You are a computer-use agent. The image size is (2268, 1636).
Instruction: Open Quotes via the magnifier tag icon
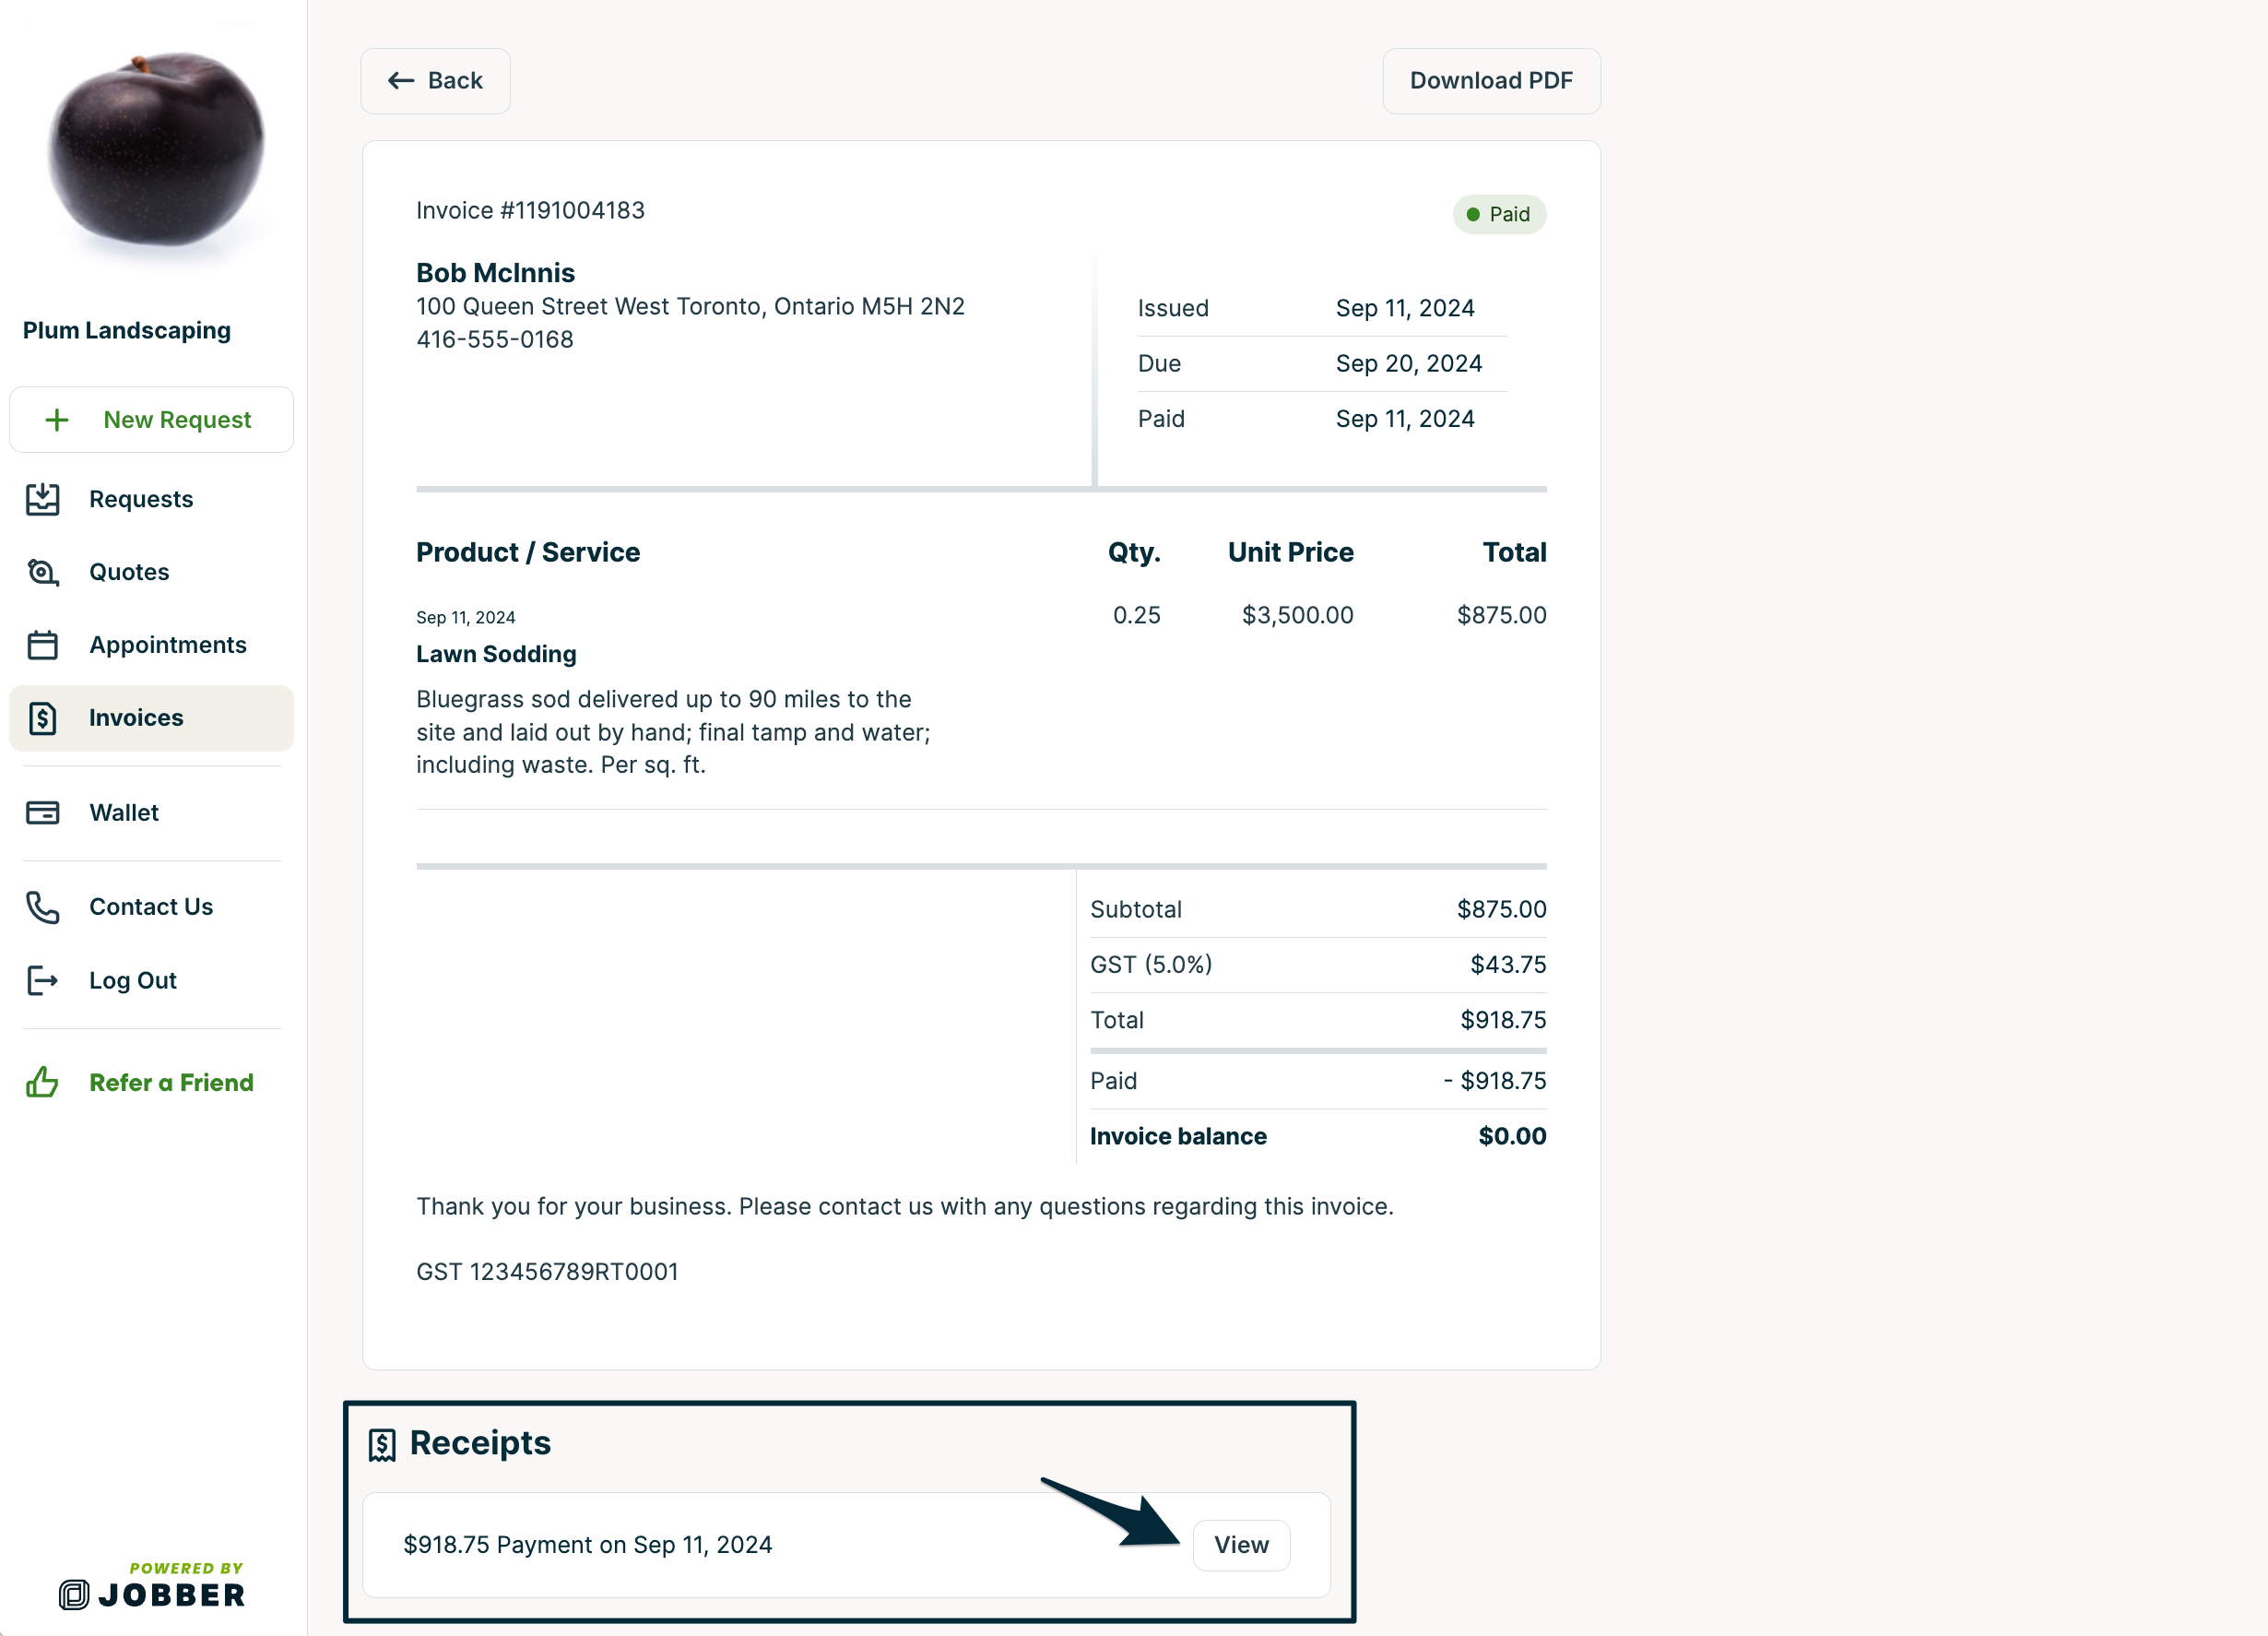(x=42, y=571)
